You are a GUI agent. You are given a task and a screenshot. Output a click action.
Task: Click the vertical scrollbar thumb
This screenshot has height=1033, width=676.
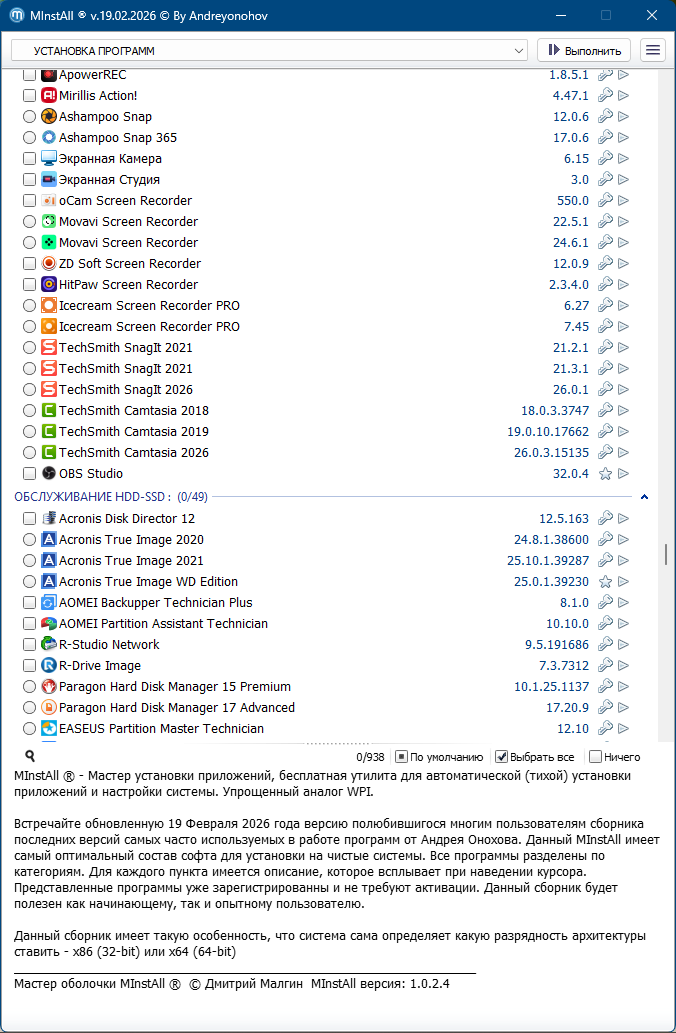point(664,555)
